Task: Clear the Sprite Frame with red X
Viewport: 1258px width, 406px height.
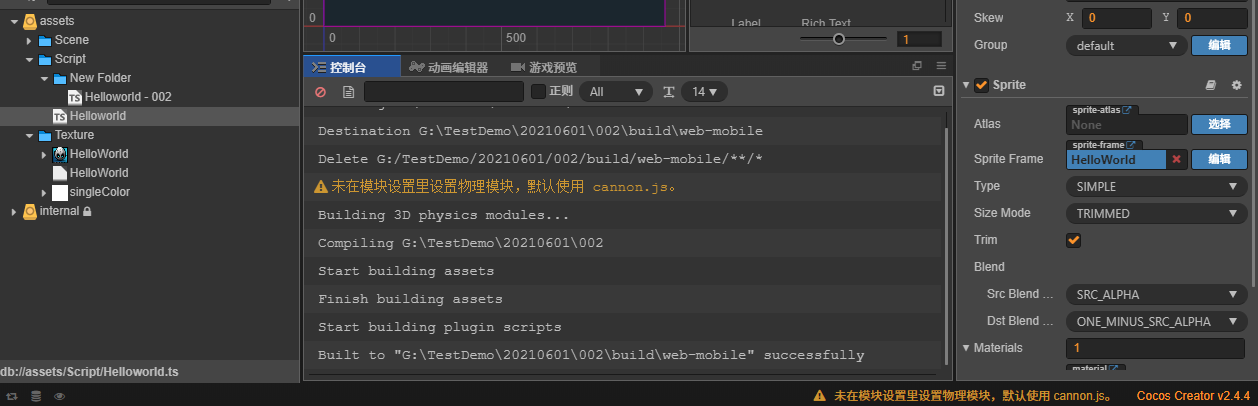Action: point(1176,159)
